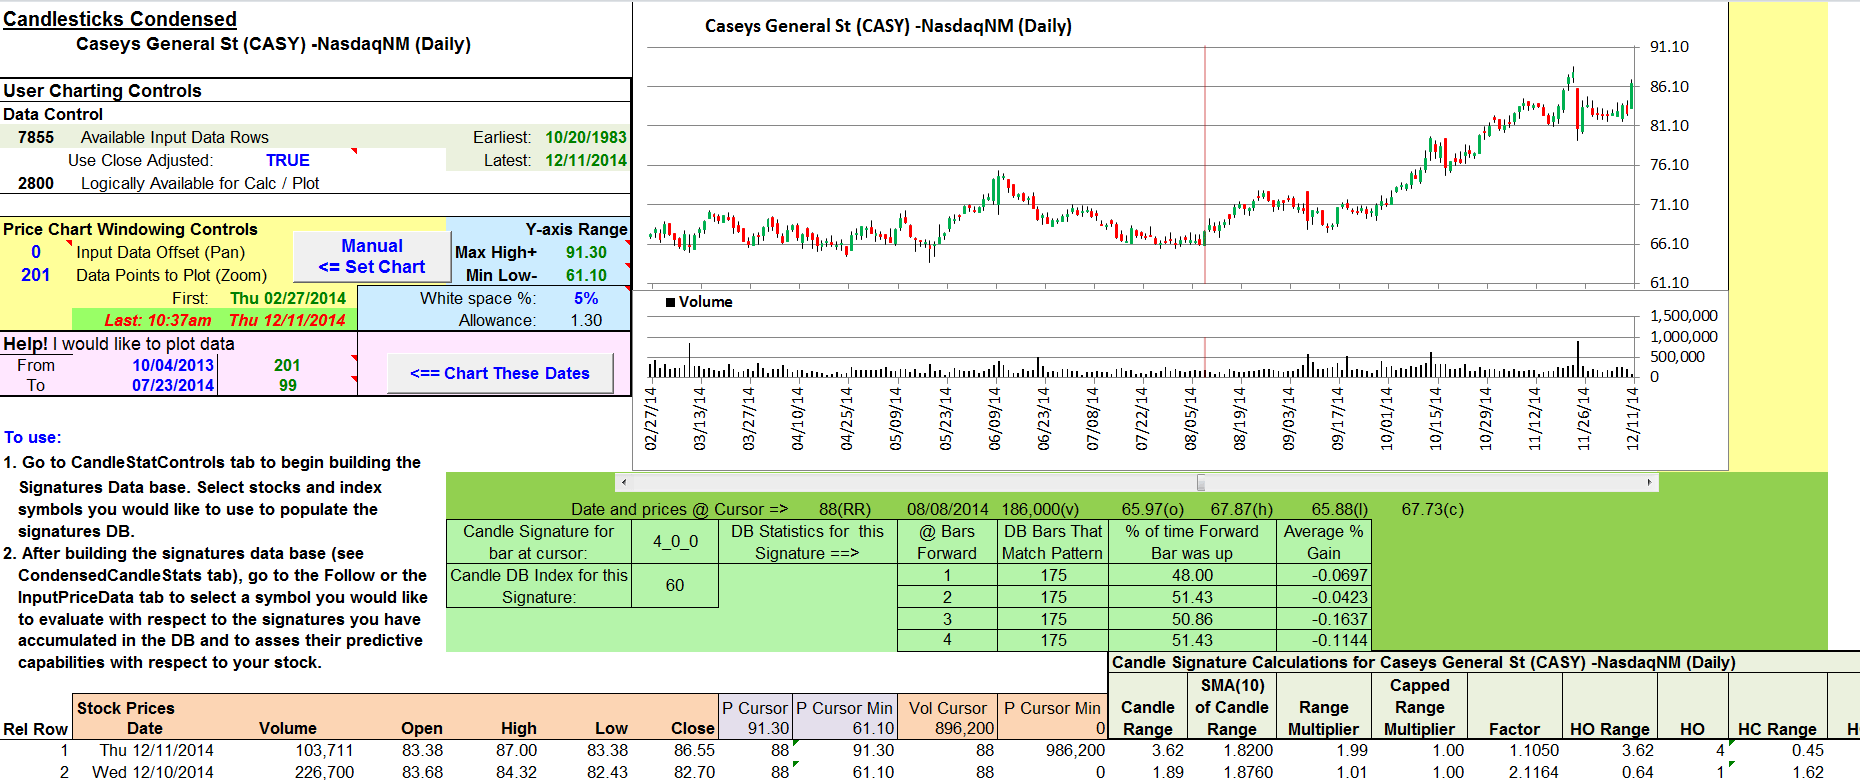Click the Stock Prices header cell

pos(126,708)
